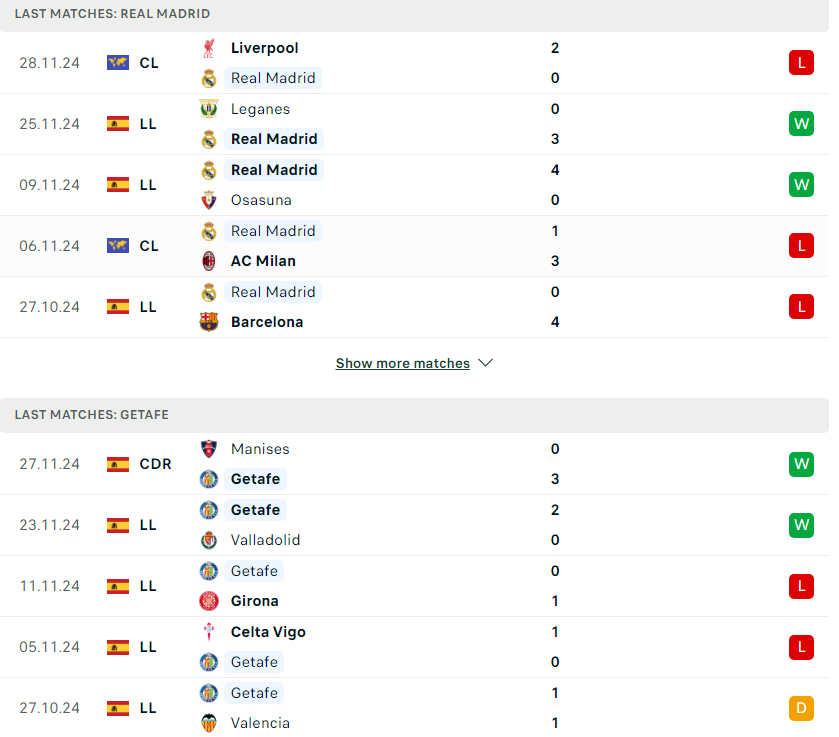Expand the Show more matches chevron
839x737 pixels.
pos(485,363)
